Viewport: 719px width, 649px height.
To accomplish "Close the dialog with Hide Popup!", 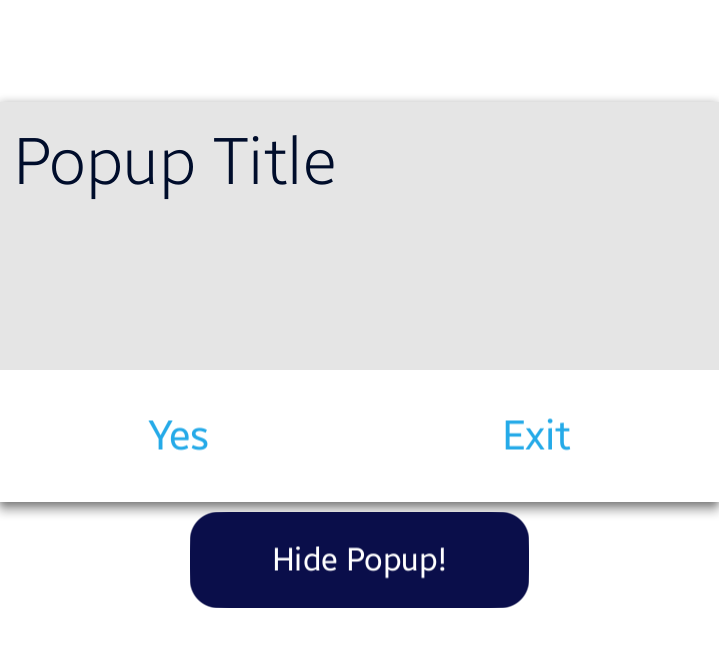I will [359, 560].
